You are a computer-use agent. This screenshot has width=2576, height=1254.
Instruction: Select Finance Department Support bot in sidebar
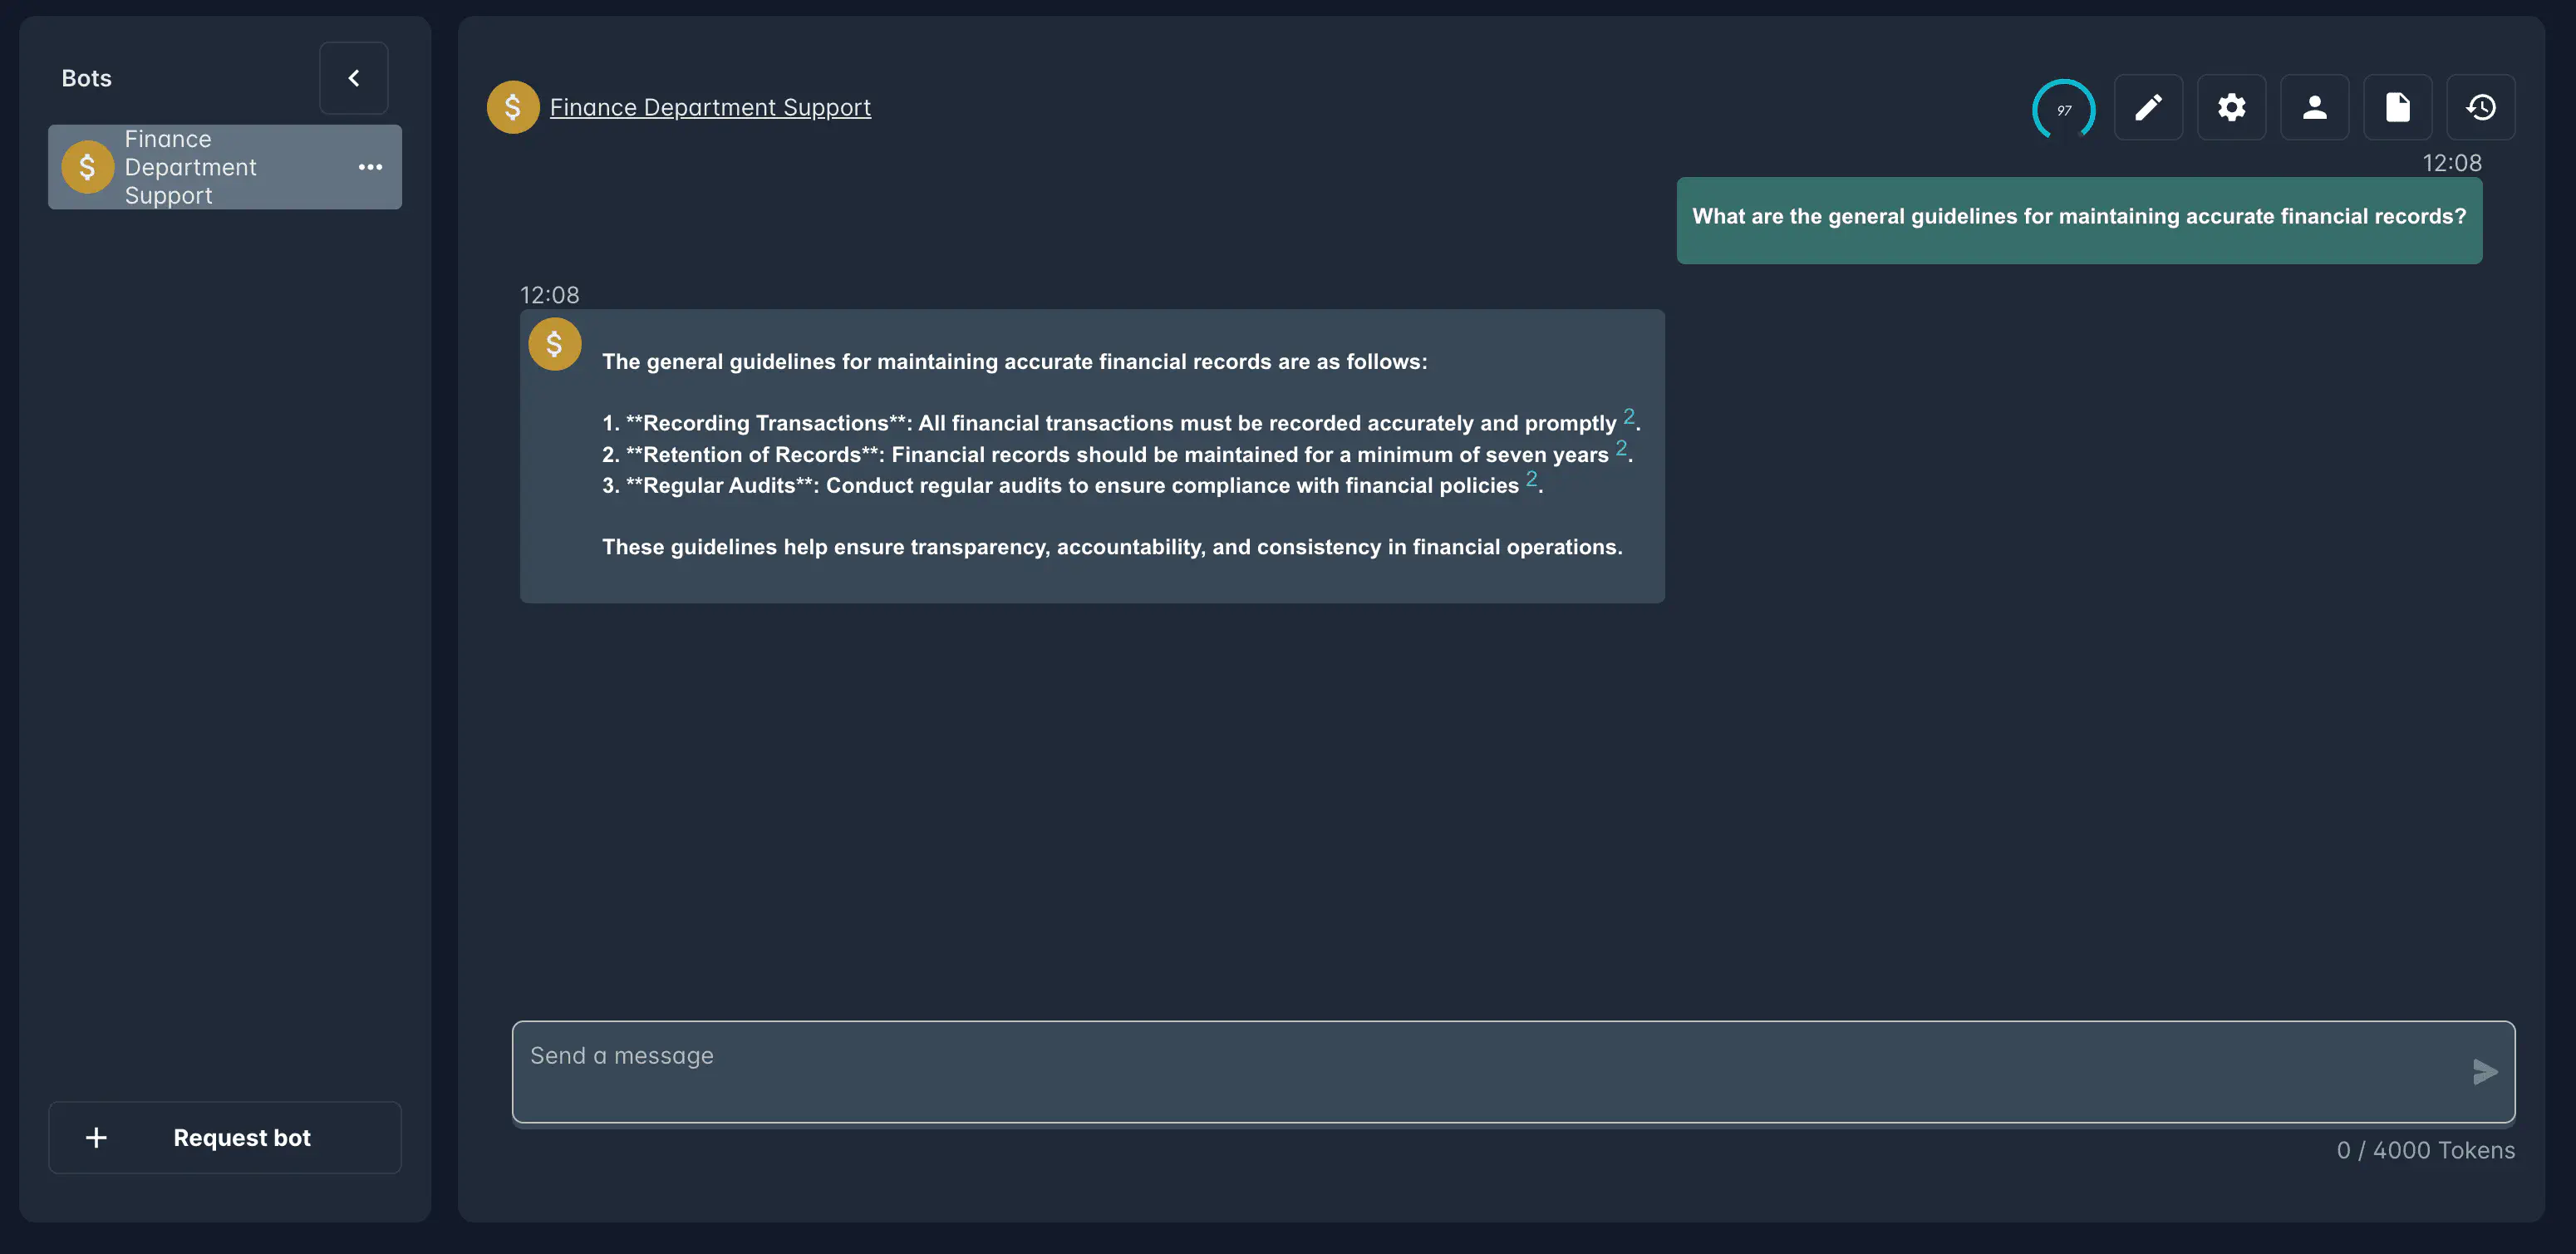(x=190, y=167)
